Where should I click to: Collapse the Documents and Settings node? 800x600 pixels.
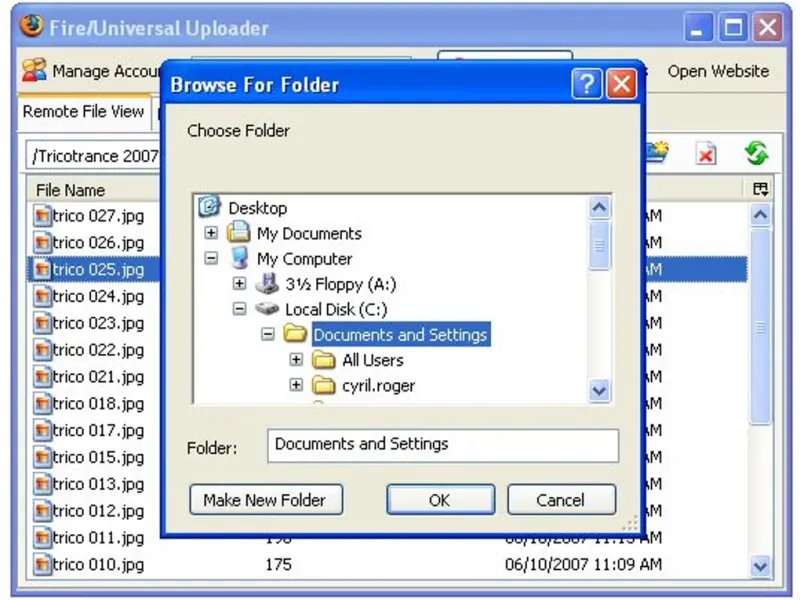tap(268, 334)
